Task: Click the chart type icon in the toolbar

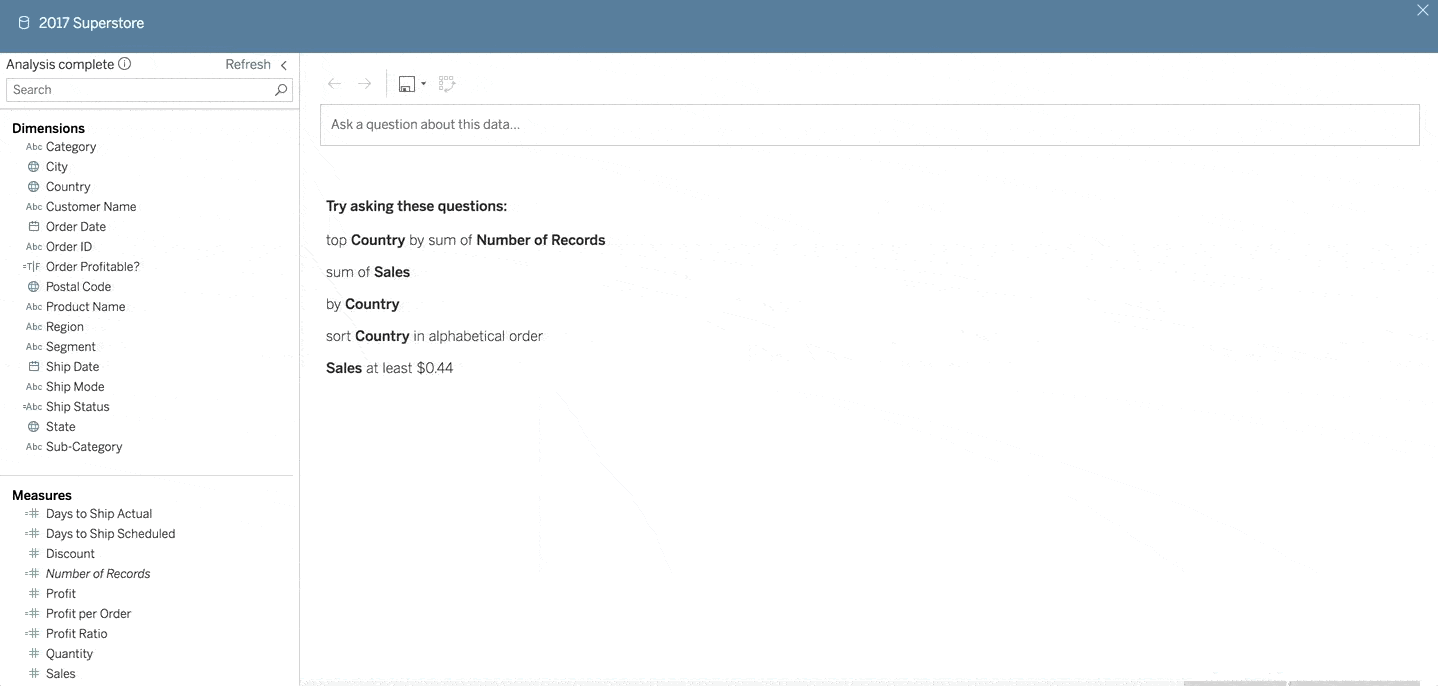Action: pos(406,83)
